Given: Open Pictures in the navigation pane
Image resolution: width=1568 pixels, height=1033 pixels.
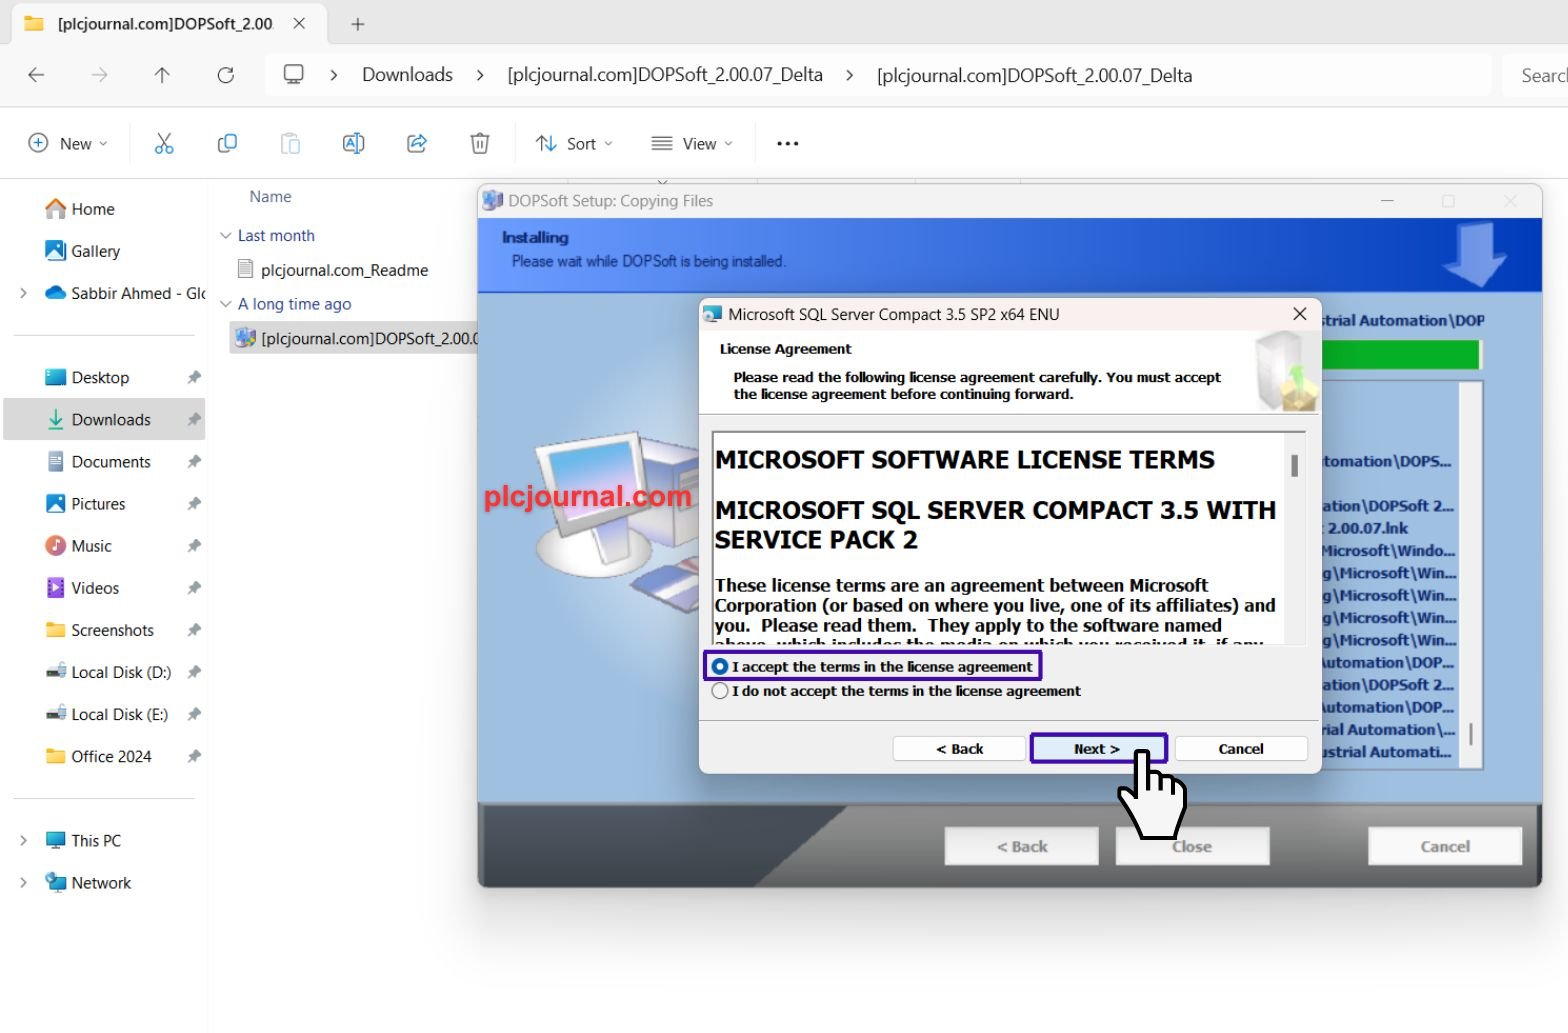Looking at the screenshot, I should coord(86,504).
